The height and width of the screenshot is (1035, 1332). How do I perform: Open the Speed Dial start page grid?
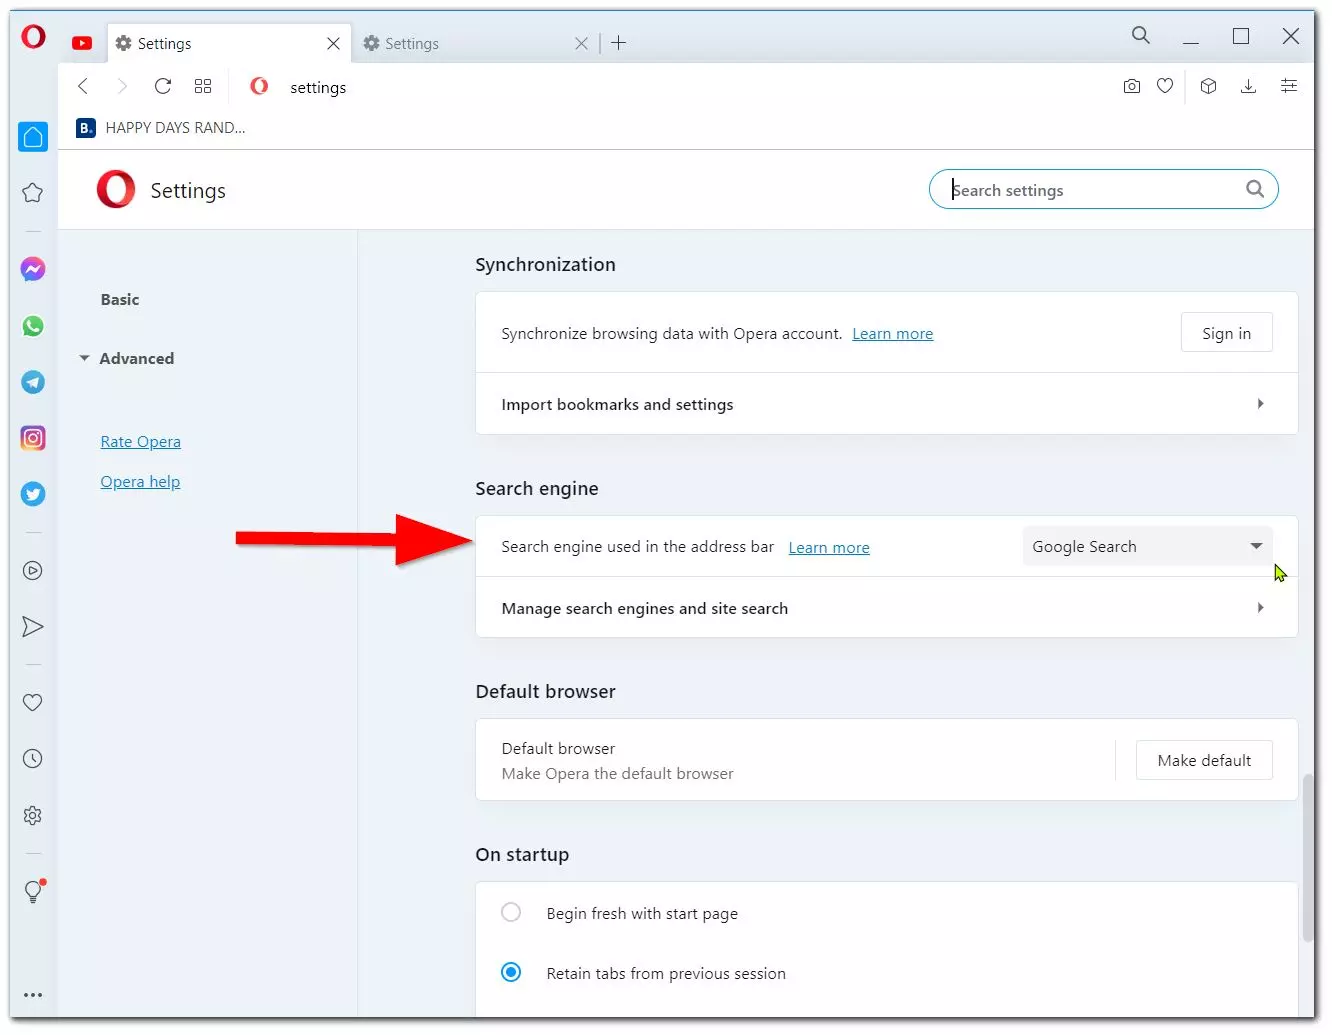click(203, 86)
